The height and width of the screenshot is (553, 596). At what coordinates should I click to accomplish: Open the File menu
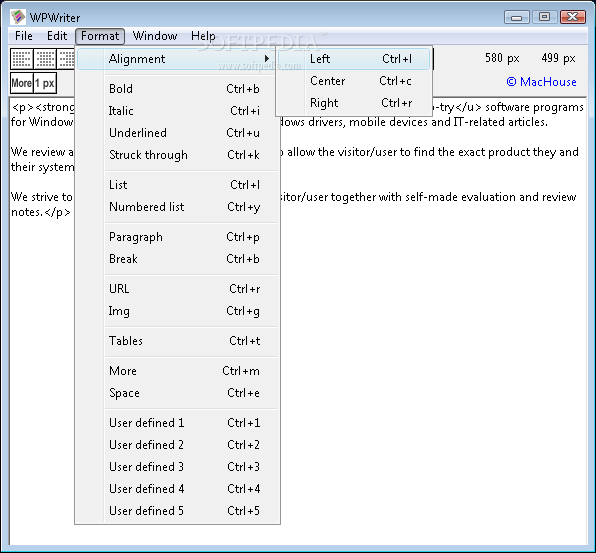[x=24, y=36]
